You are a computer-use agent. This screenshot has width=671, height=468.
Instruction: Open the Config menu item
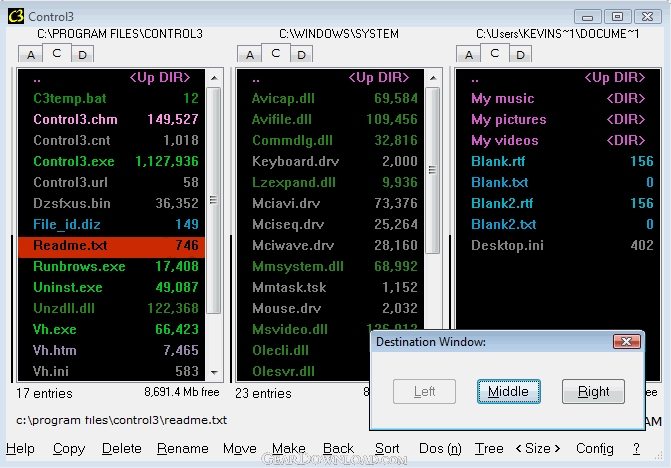pyautogui.click(x=594, y=448)
